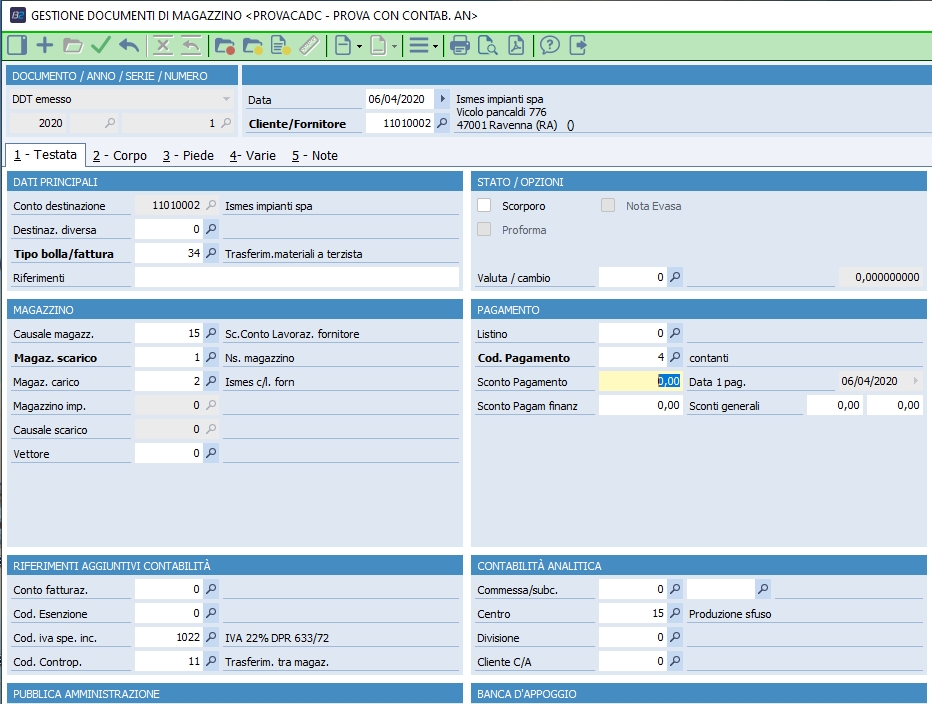This screenshot has height=704, width=932.
Task: Click the Commessa/subc. number field
Action: pyautogui.click(x=632, y=589)
